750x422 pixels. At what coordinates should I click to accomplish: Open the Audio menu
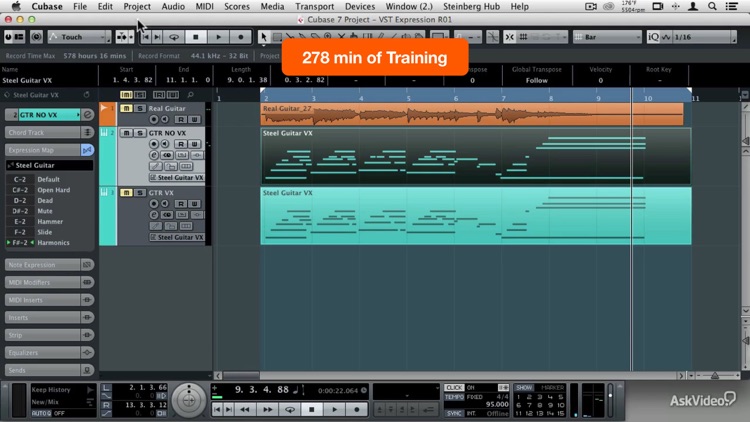(173, 6)
